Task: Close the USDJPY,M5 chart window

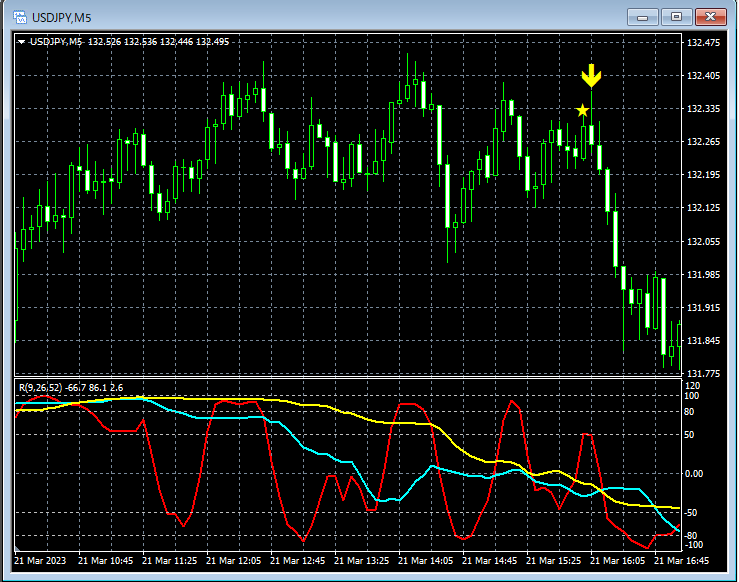Action: coord(712,17)
